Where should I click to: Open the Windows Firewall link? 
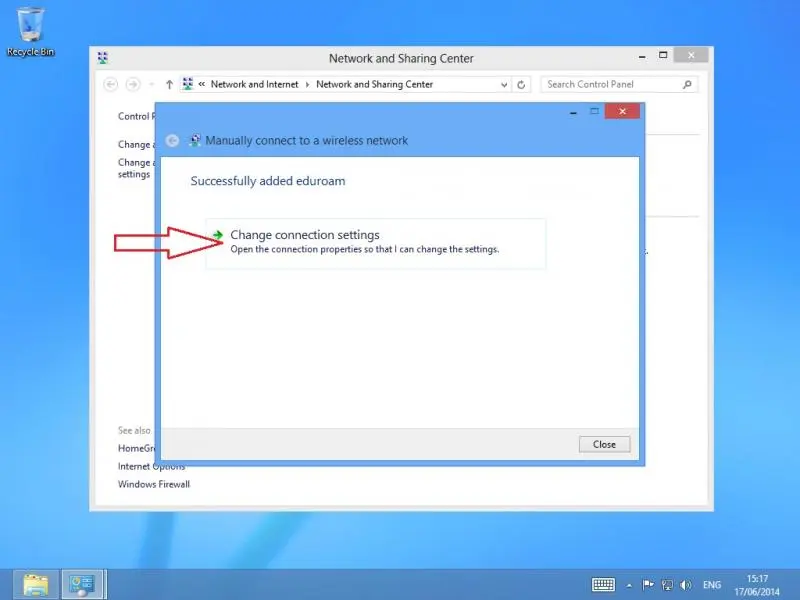[154, 484]
